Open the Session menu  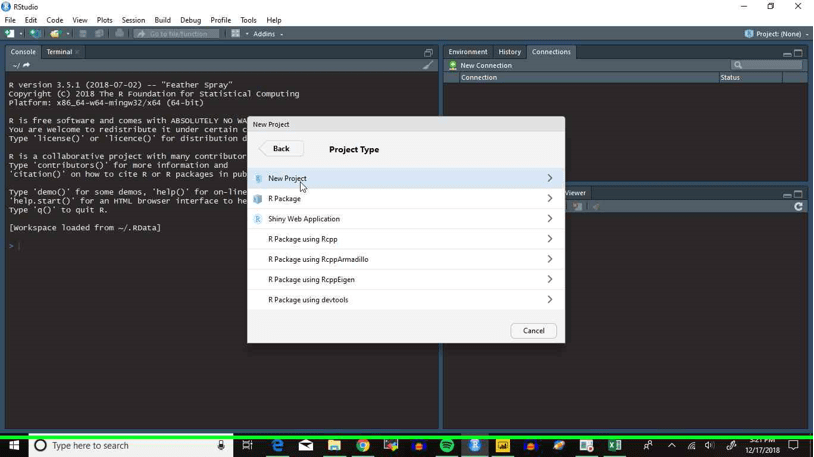[133, 20]
